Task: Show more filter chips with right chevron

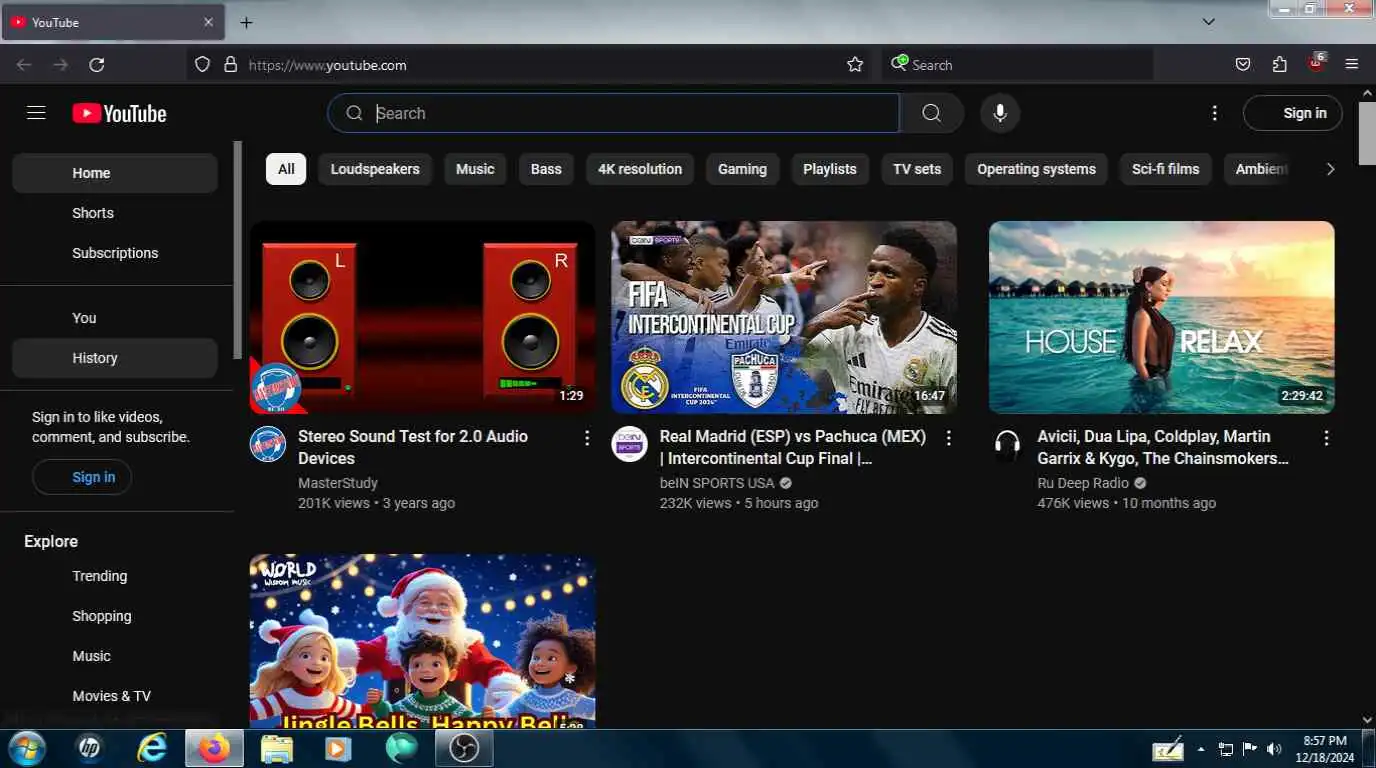Action: pos(1330,169)
